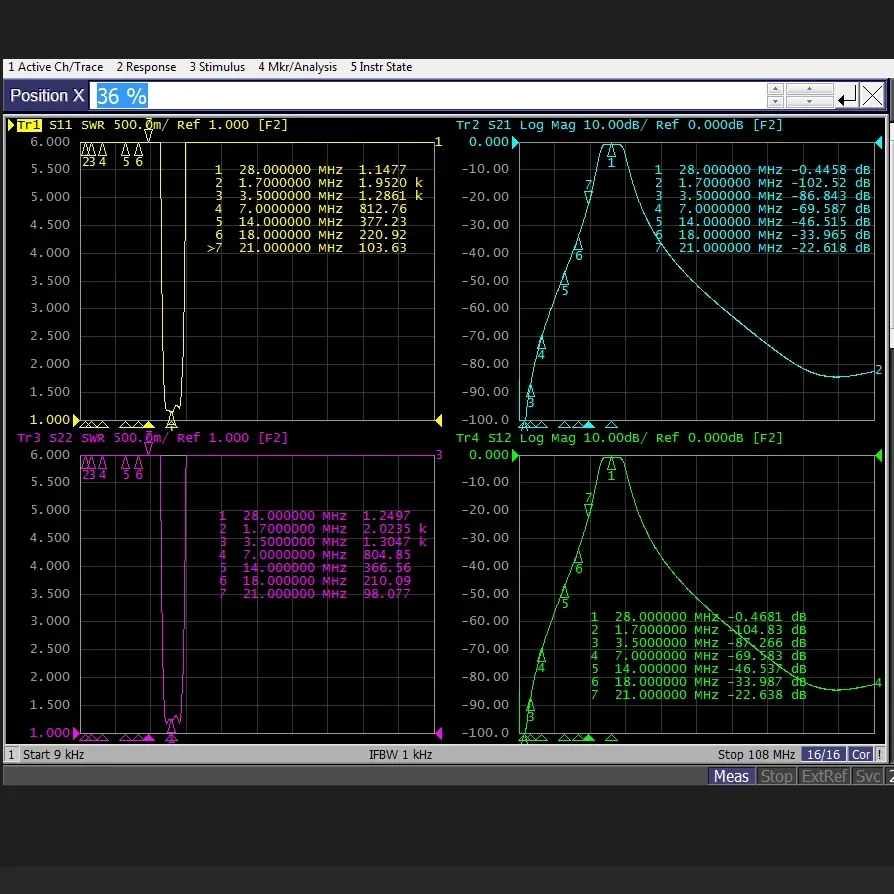Open the Response menu
The image size is (894, 894).
click(146, 67)
